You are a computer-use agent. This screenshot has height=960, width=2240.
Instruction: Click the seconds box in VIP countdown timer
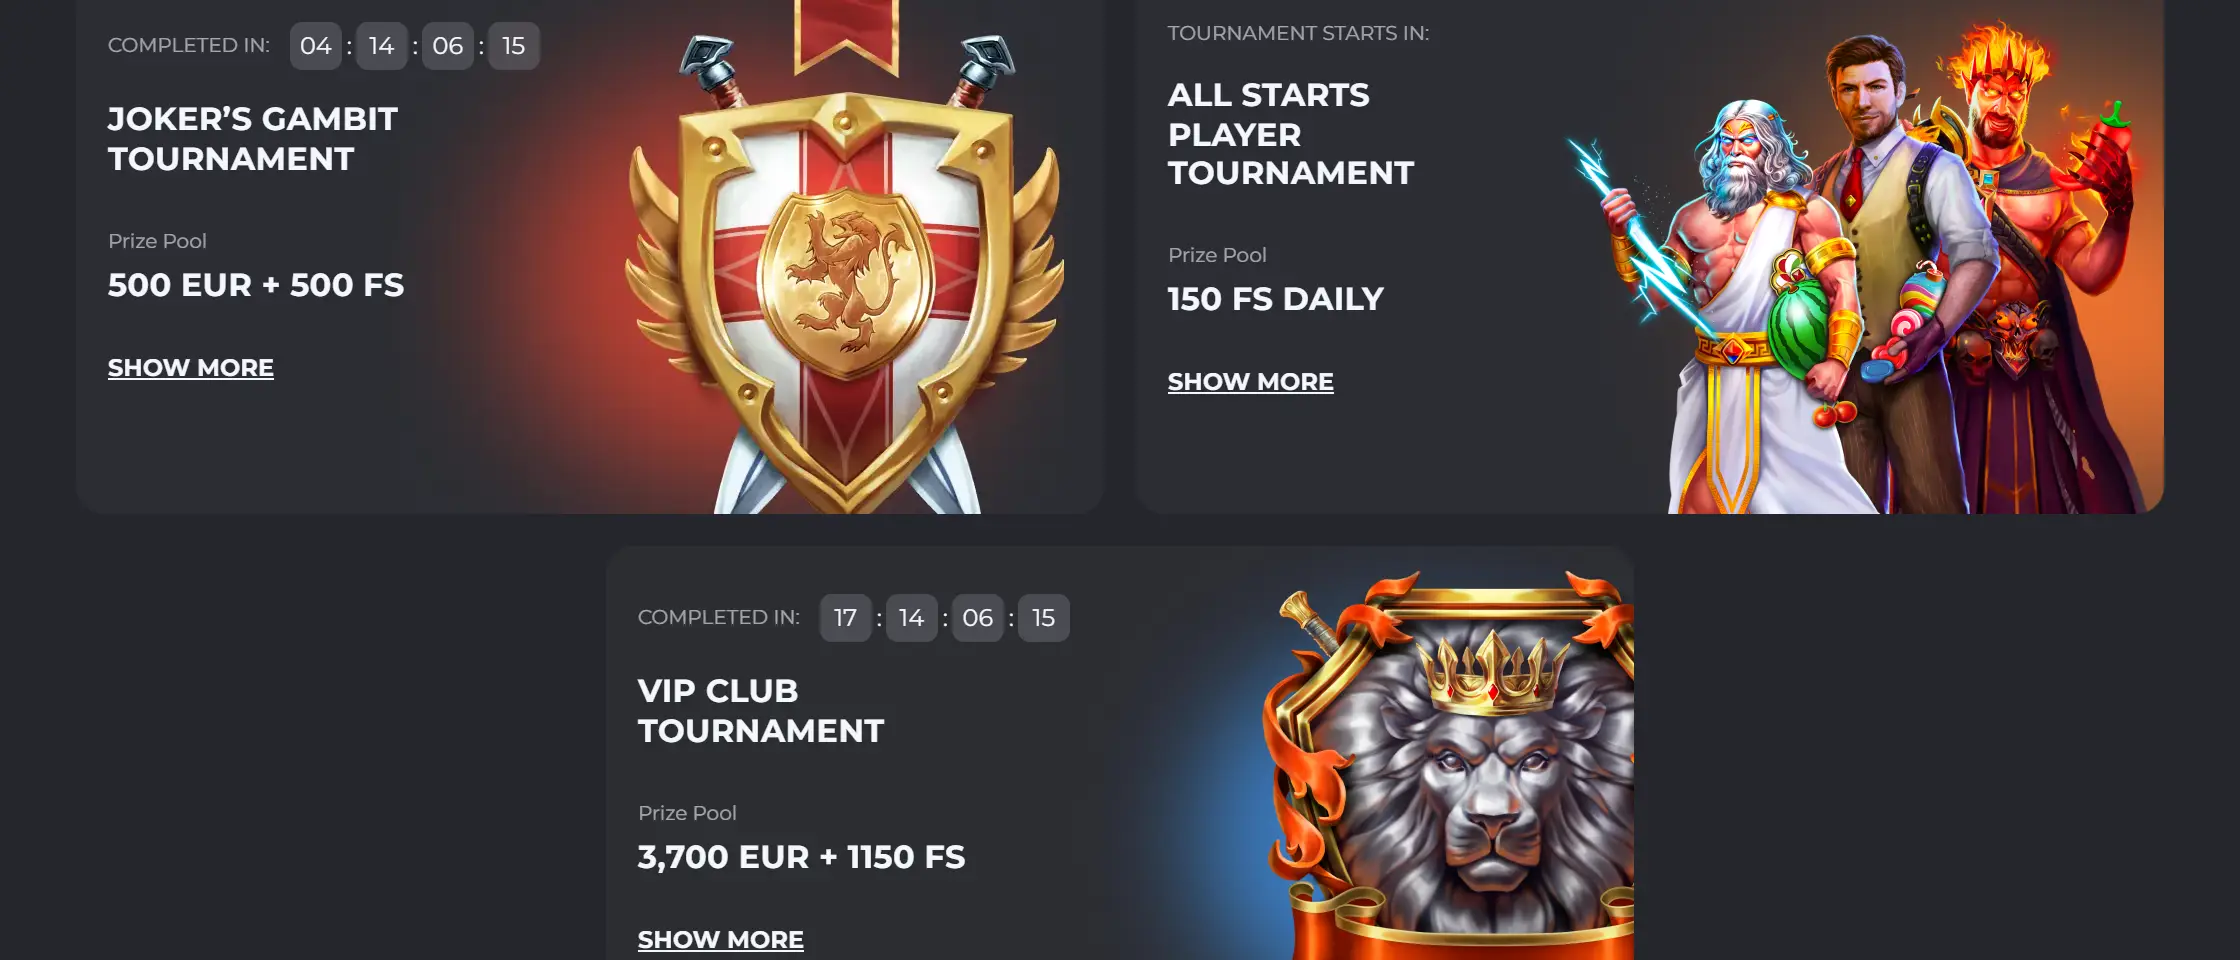(x=1044, y=618)
